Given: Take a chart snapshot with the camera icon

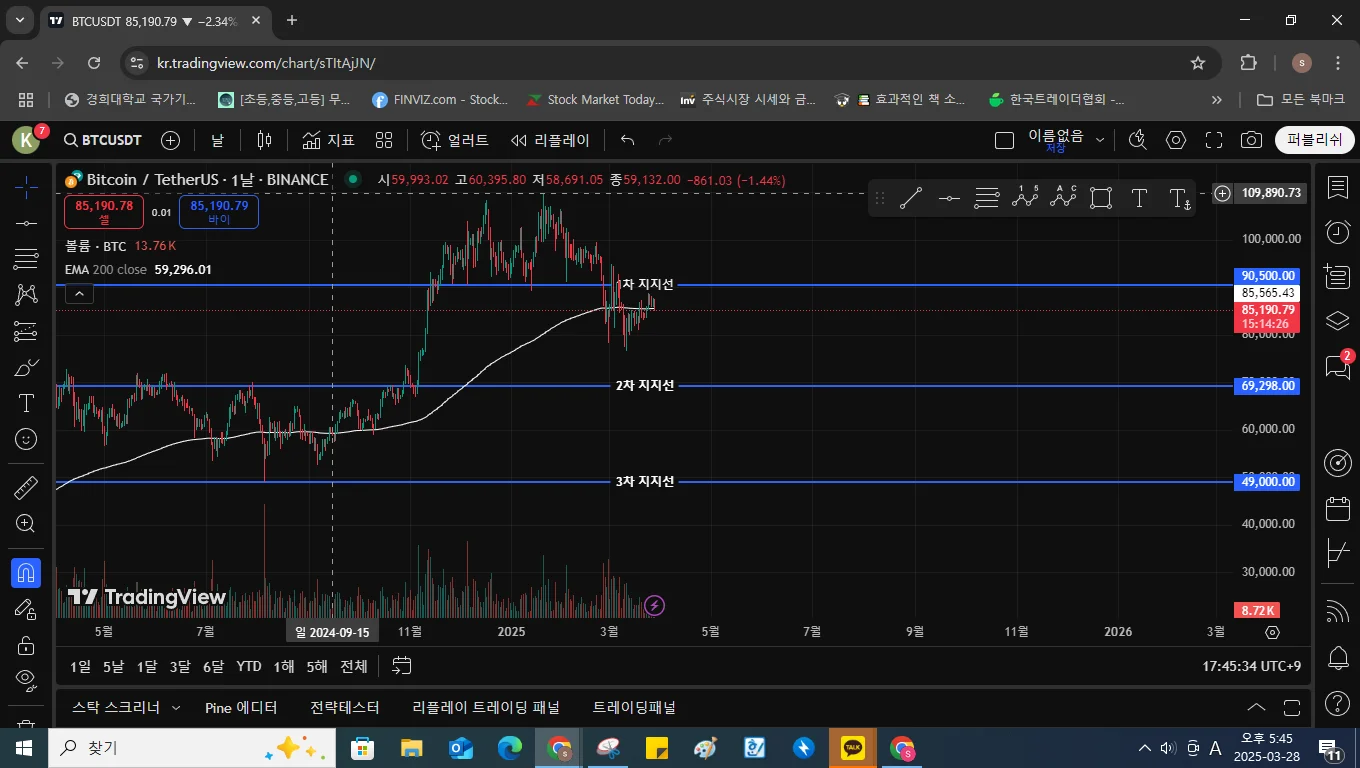Looking at the screenshot, I should click(x=1251, y=140).
